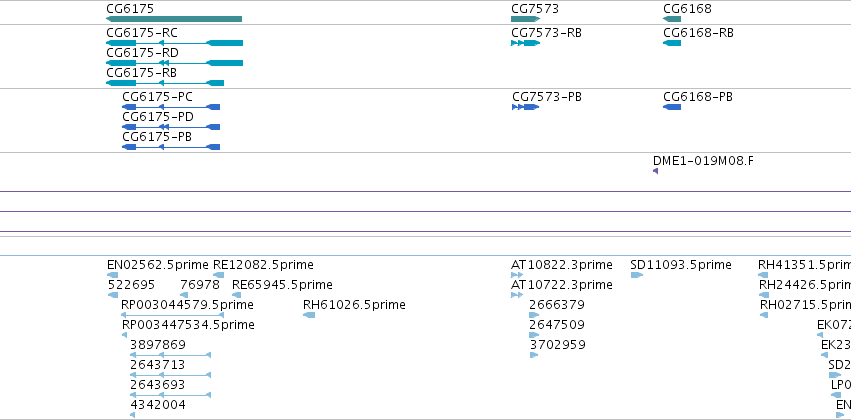
Task: Click the DME1-019M08.F purple marker
Action: click(656, 171)
